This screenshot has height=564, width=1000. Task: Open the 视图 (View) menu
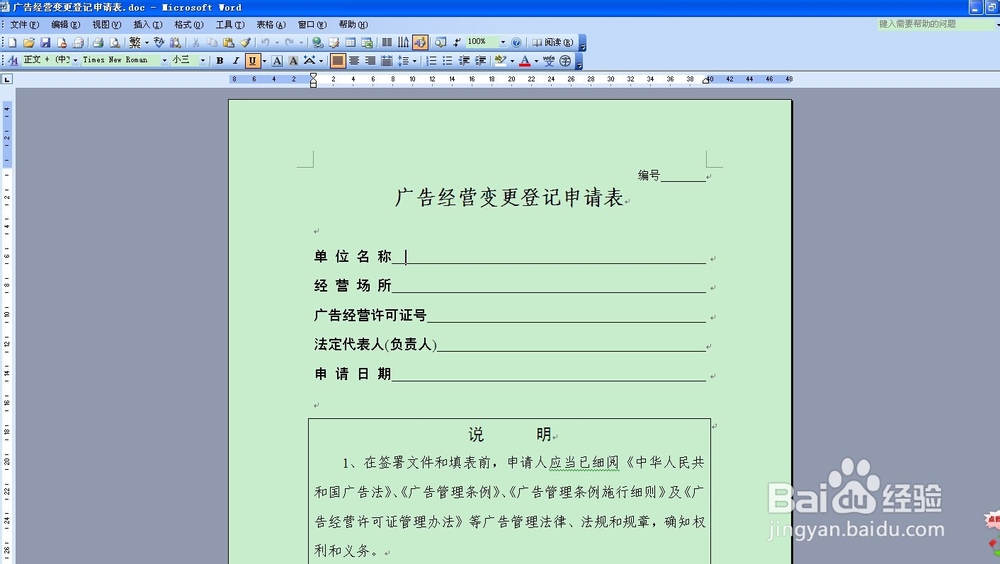pyautogui.click(x=107, y=24)
